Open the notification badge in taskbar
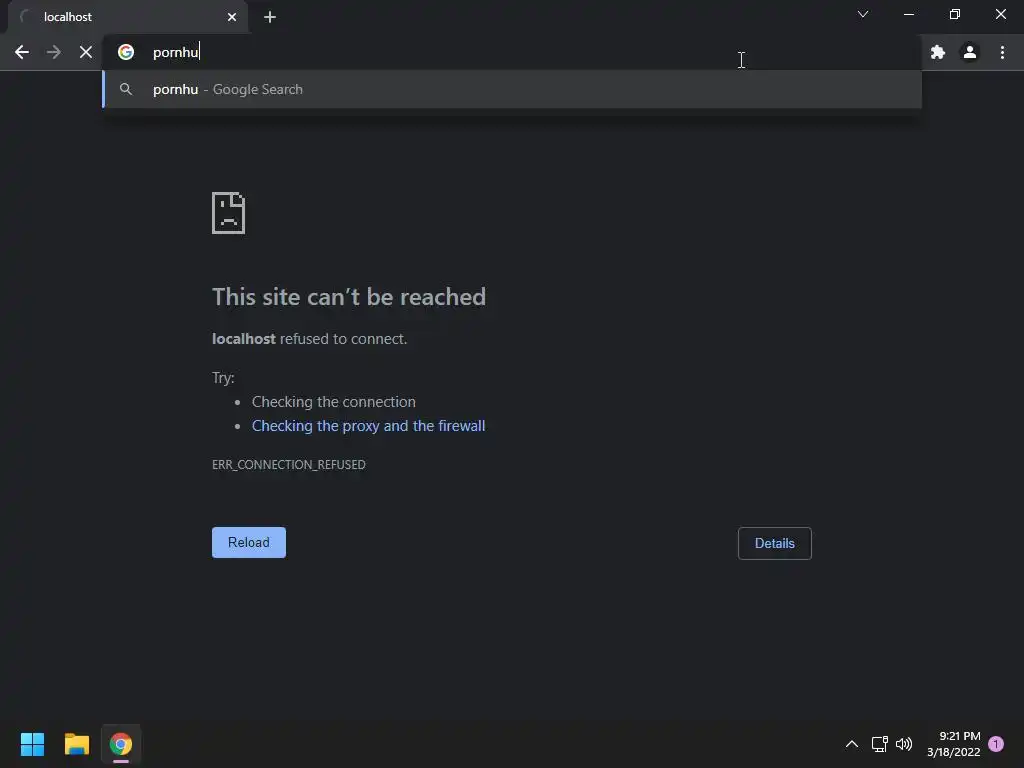Screen dimensions: 1024x768 tap(996, 744)
